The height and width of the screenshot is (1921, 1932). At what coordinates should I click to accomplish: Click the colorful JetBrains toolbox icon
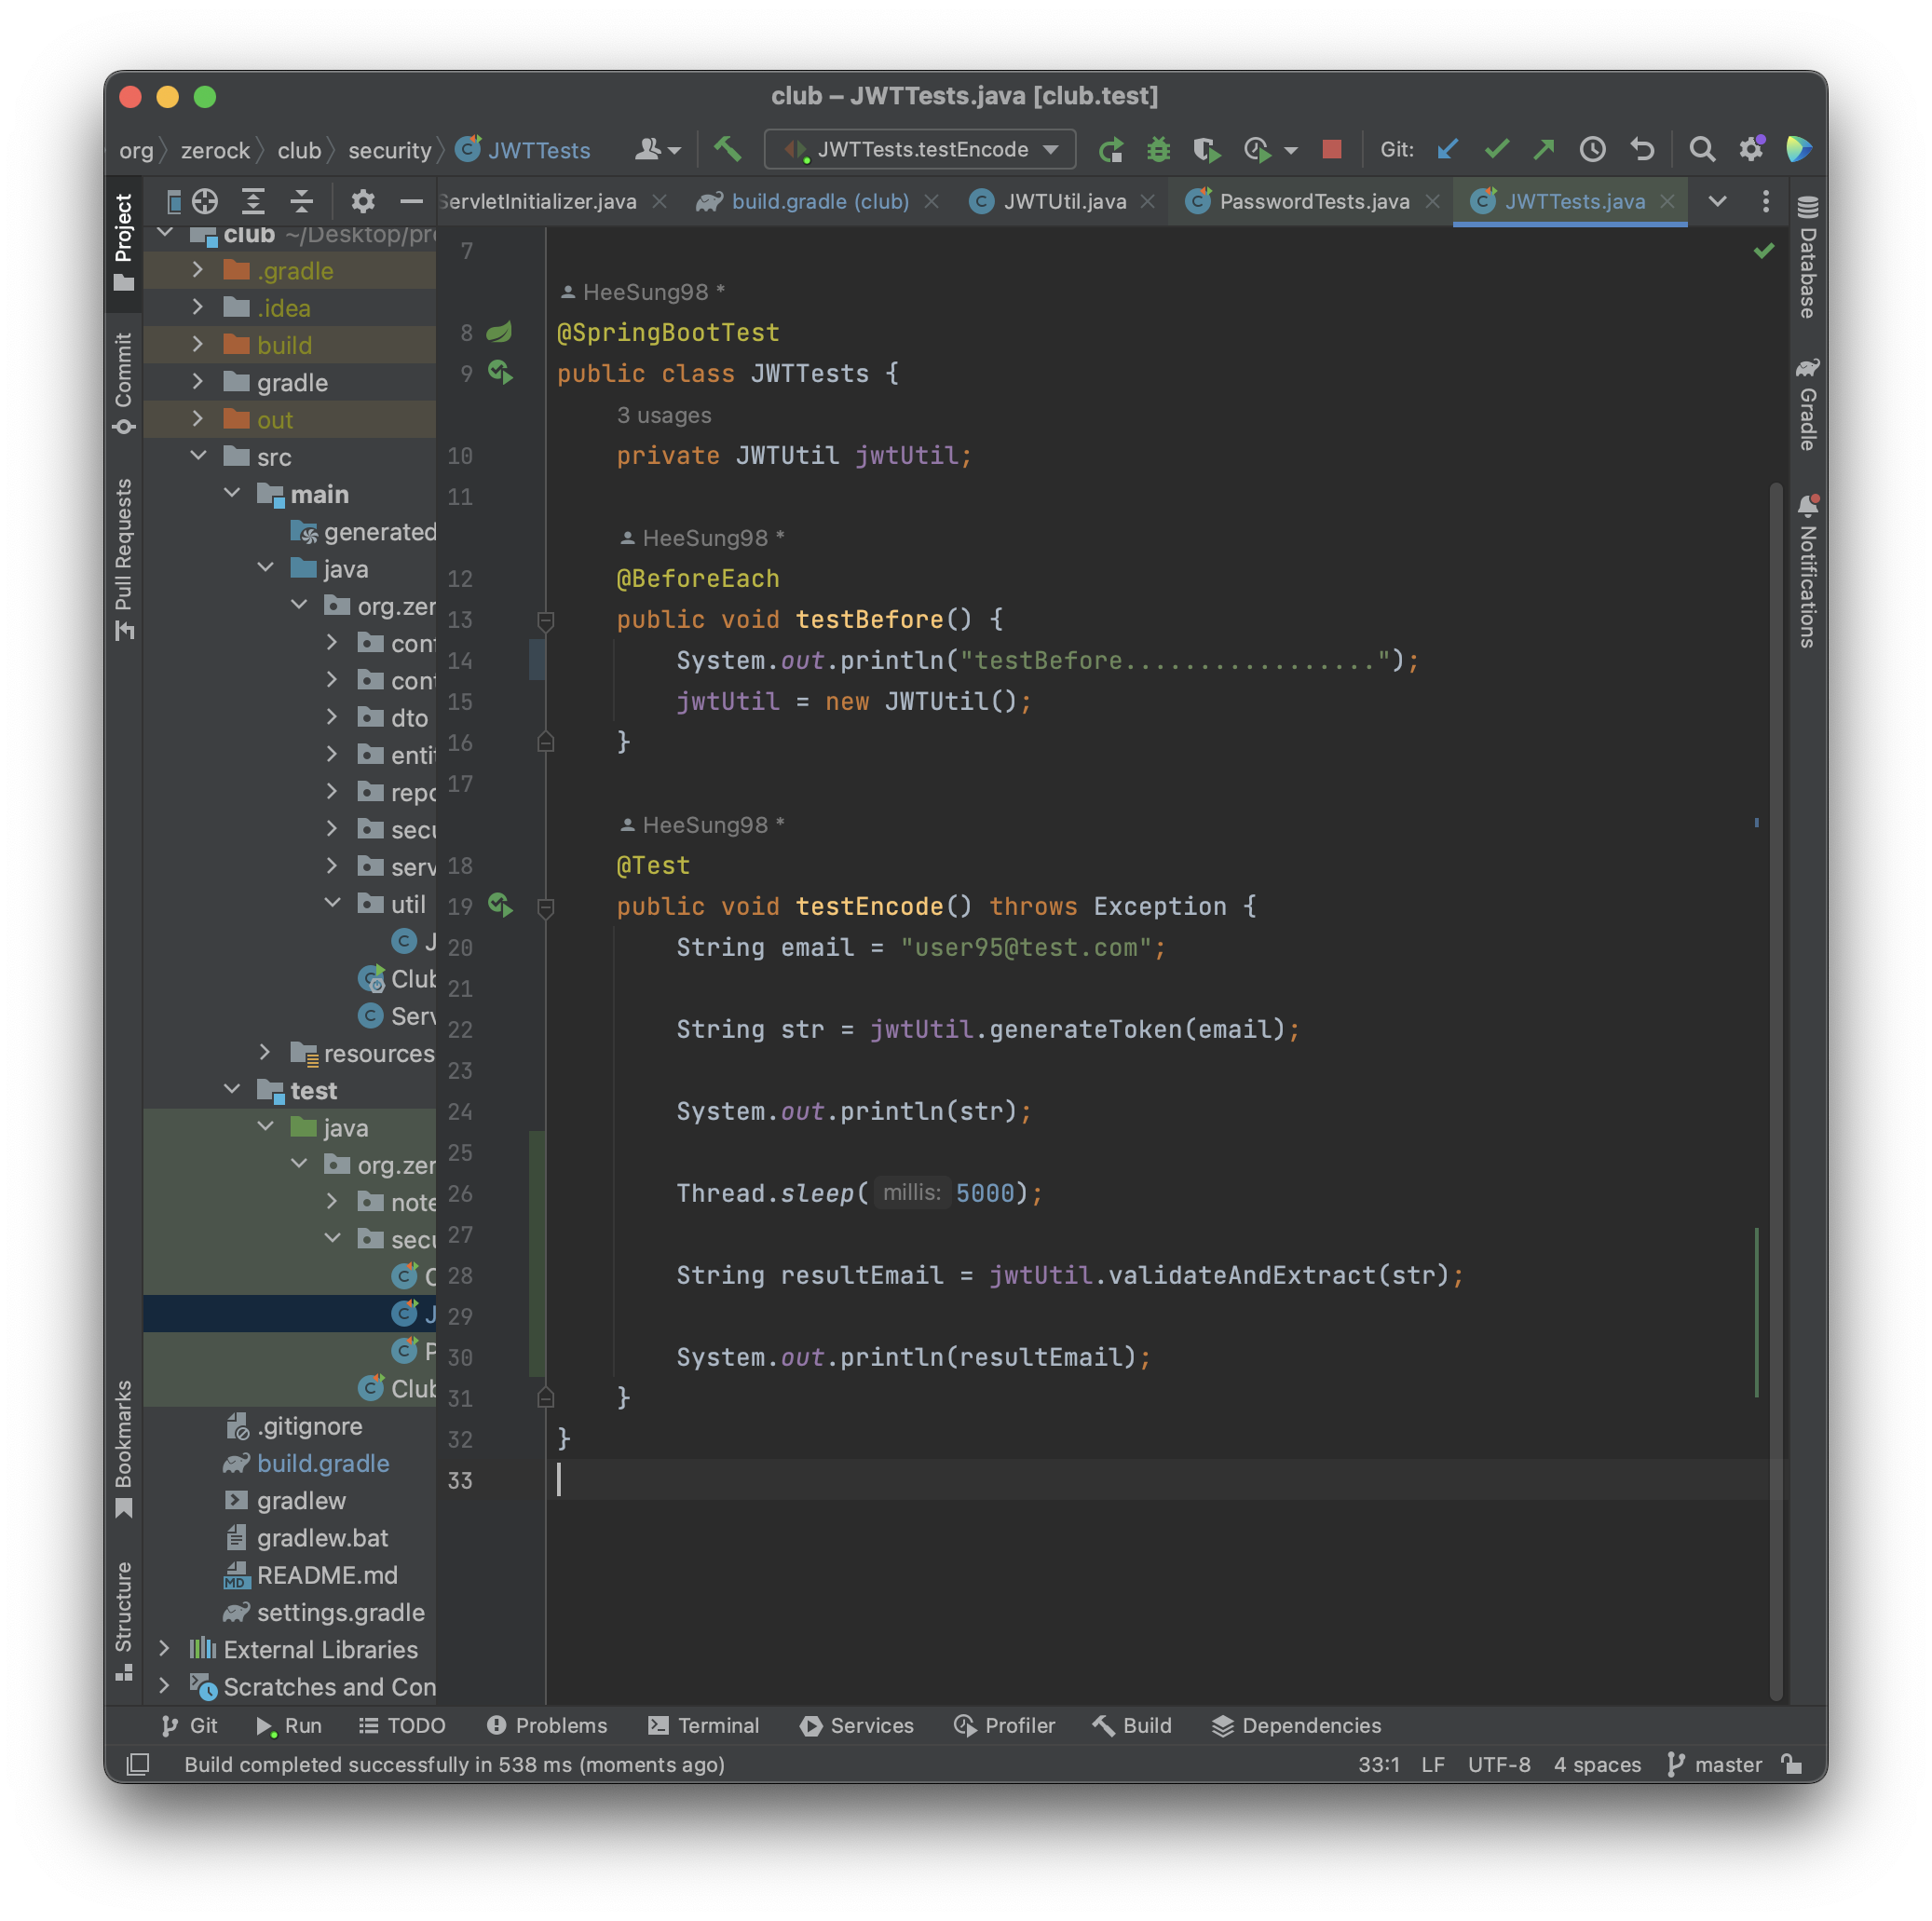1798,150
